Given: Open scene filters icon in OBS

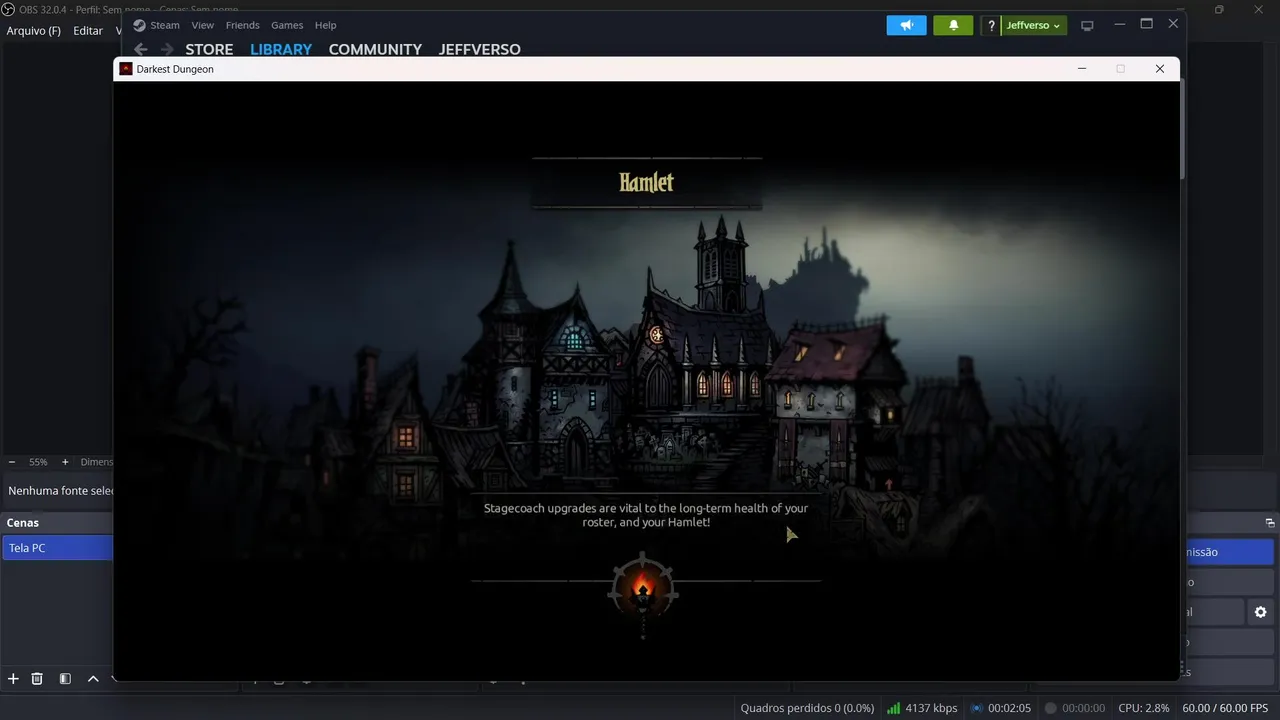Looking at the screenshot, I should 65,679.
